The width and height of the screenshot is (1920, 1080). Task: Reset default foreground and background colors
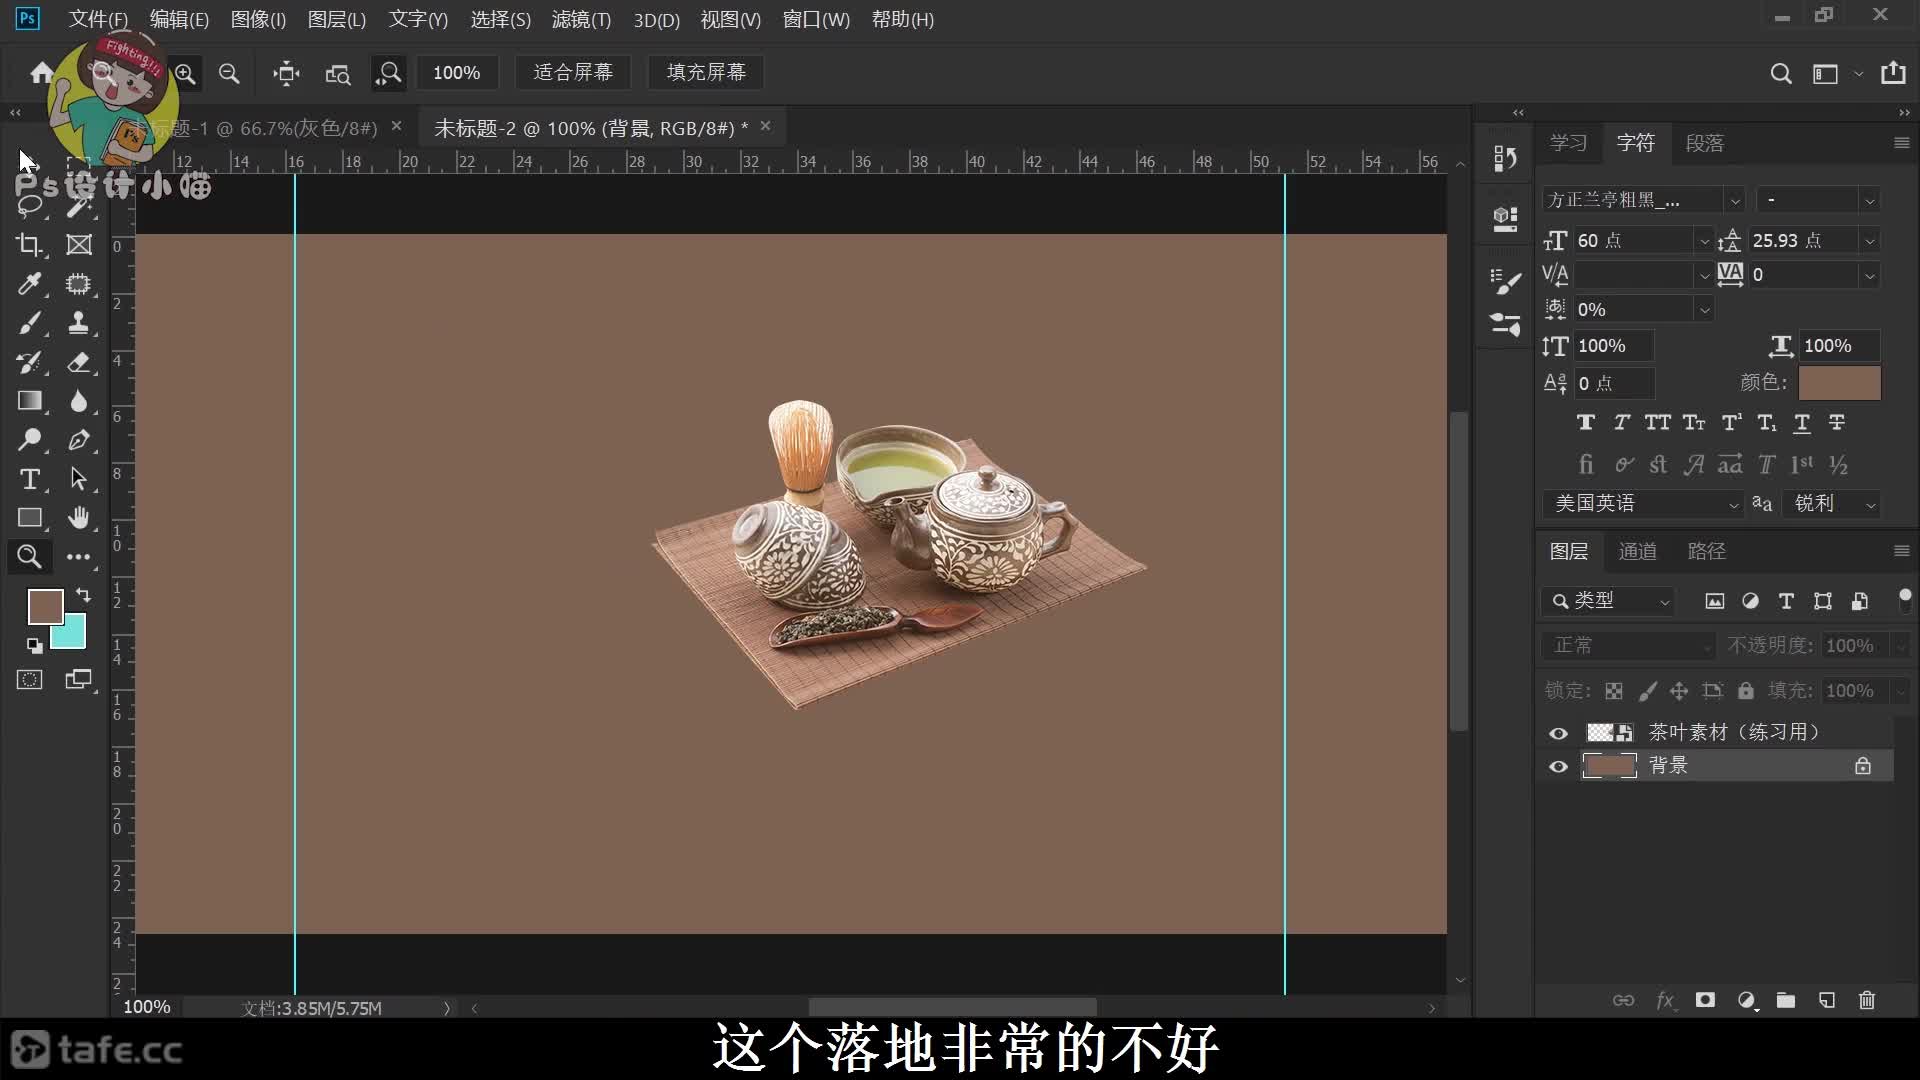point(34,646)
